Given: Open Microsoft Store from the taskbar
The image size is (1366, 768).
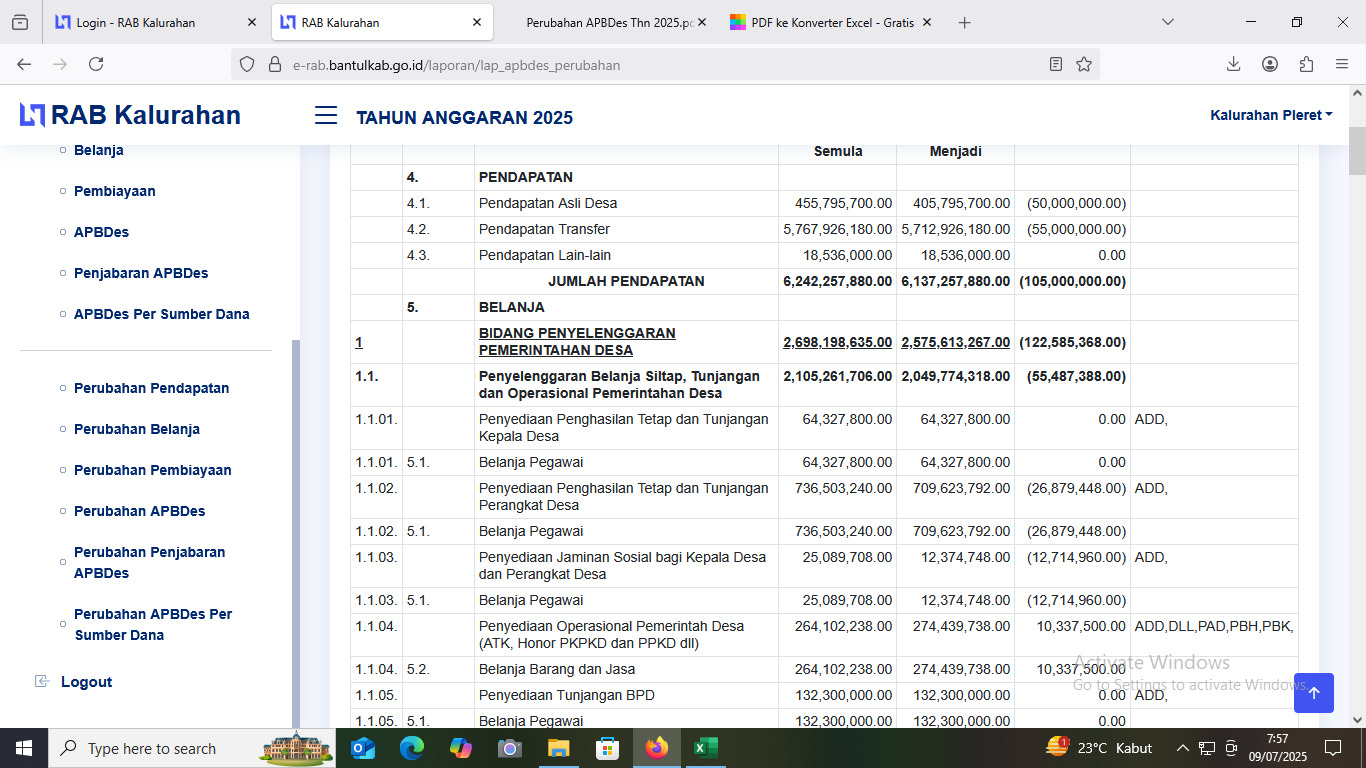Looking at the screenshot, I should pyautogui.click(x=608, y=748).
